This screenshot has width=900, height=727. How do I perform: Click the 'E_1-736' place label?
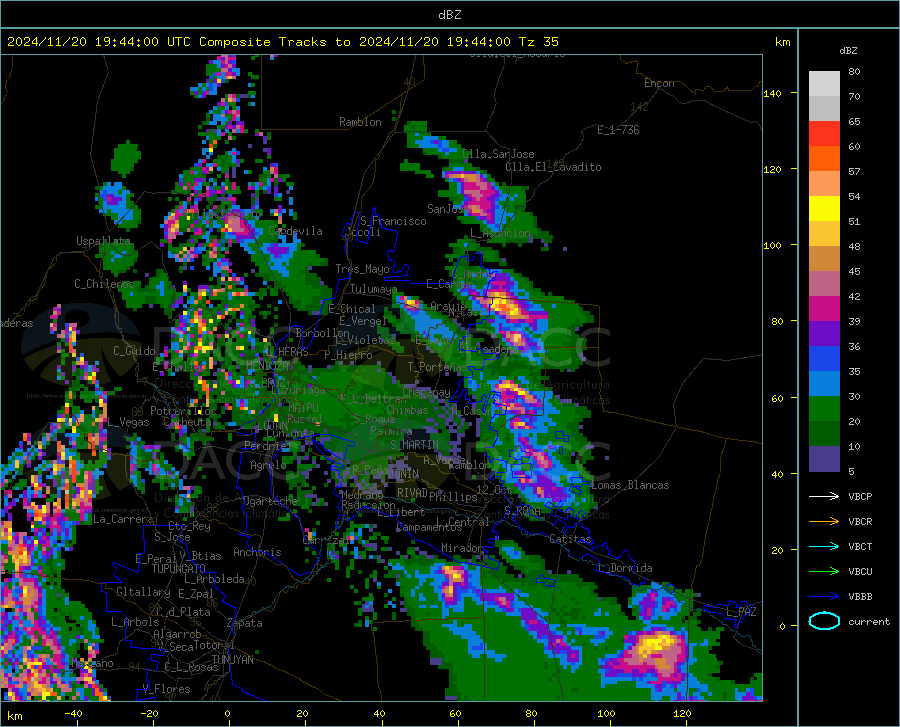[618, 130]
